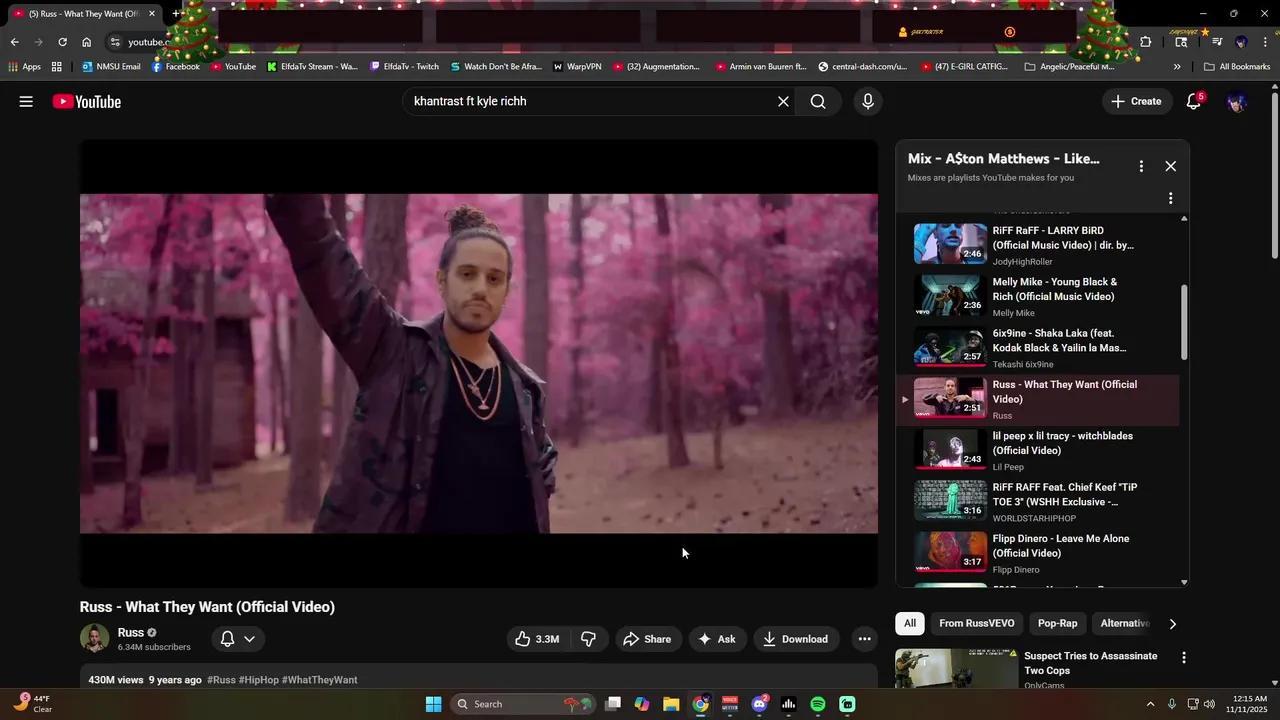This screenshot has width=1280, height=720.
Task: Open the YouTube guide hamburger menu
Action: point(26,101)
